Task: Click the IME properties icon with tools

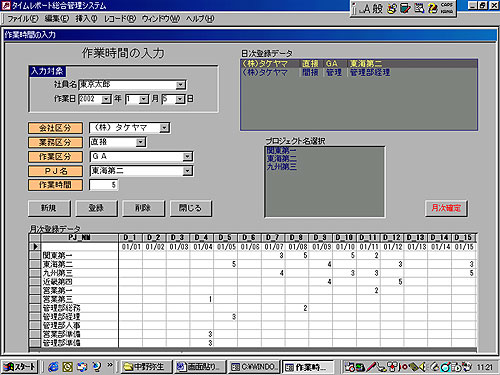Action: 419,8
